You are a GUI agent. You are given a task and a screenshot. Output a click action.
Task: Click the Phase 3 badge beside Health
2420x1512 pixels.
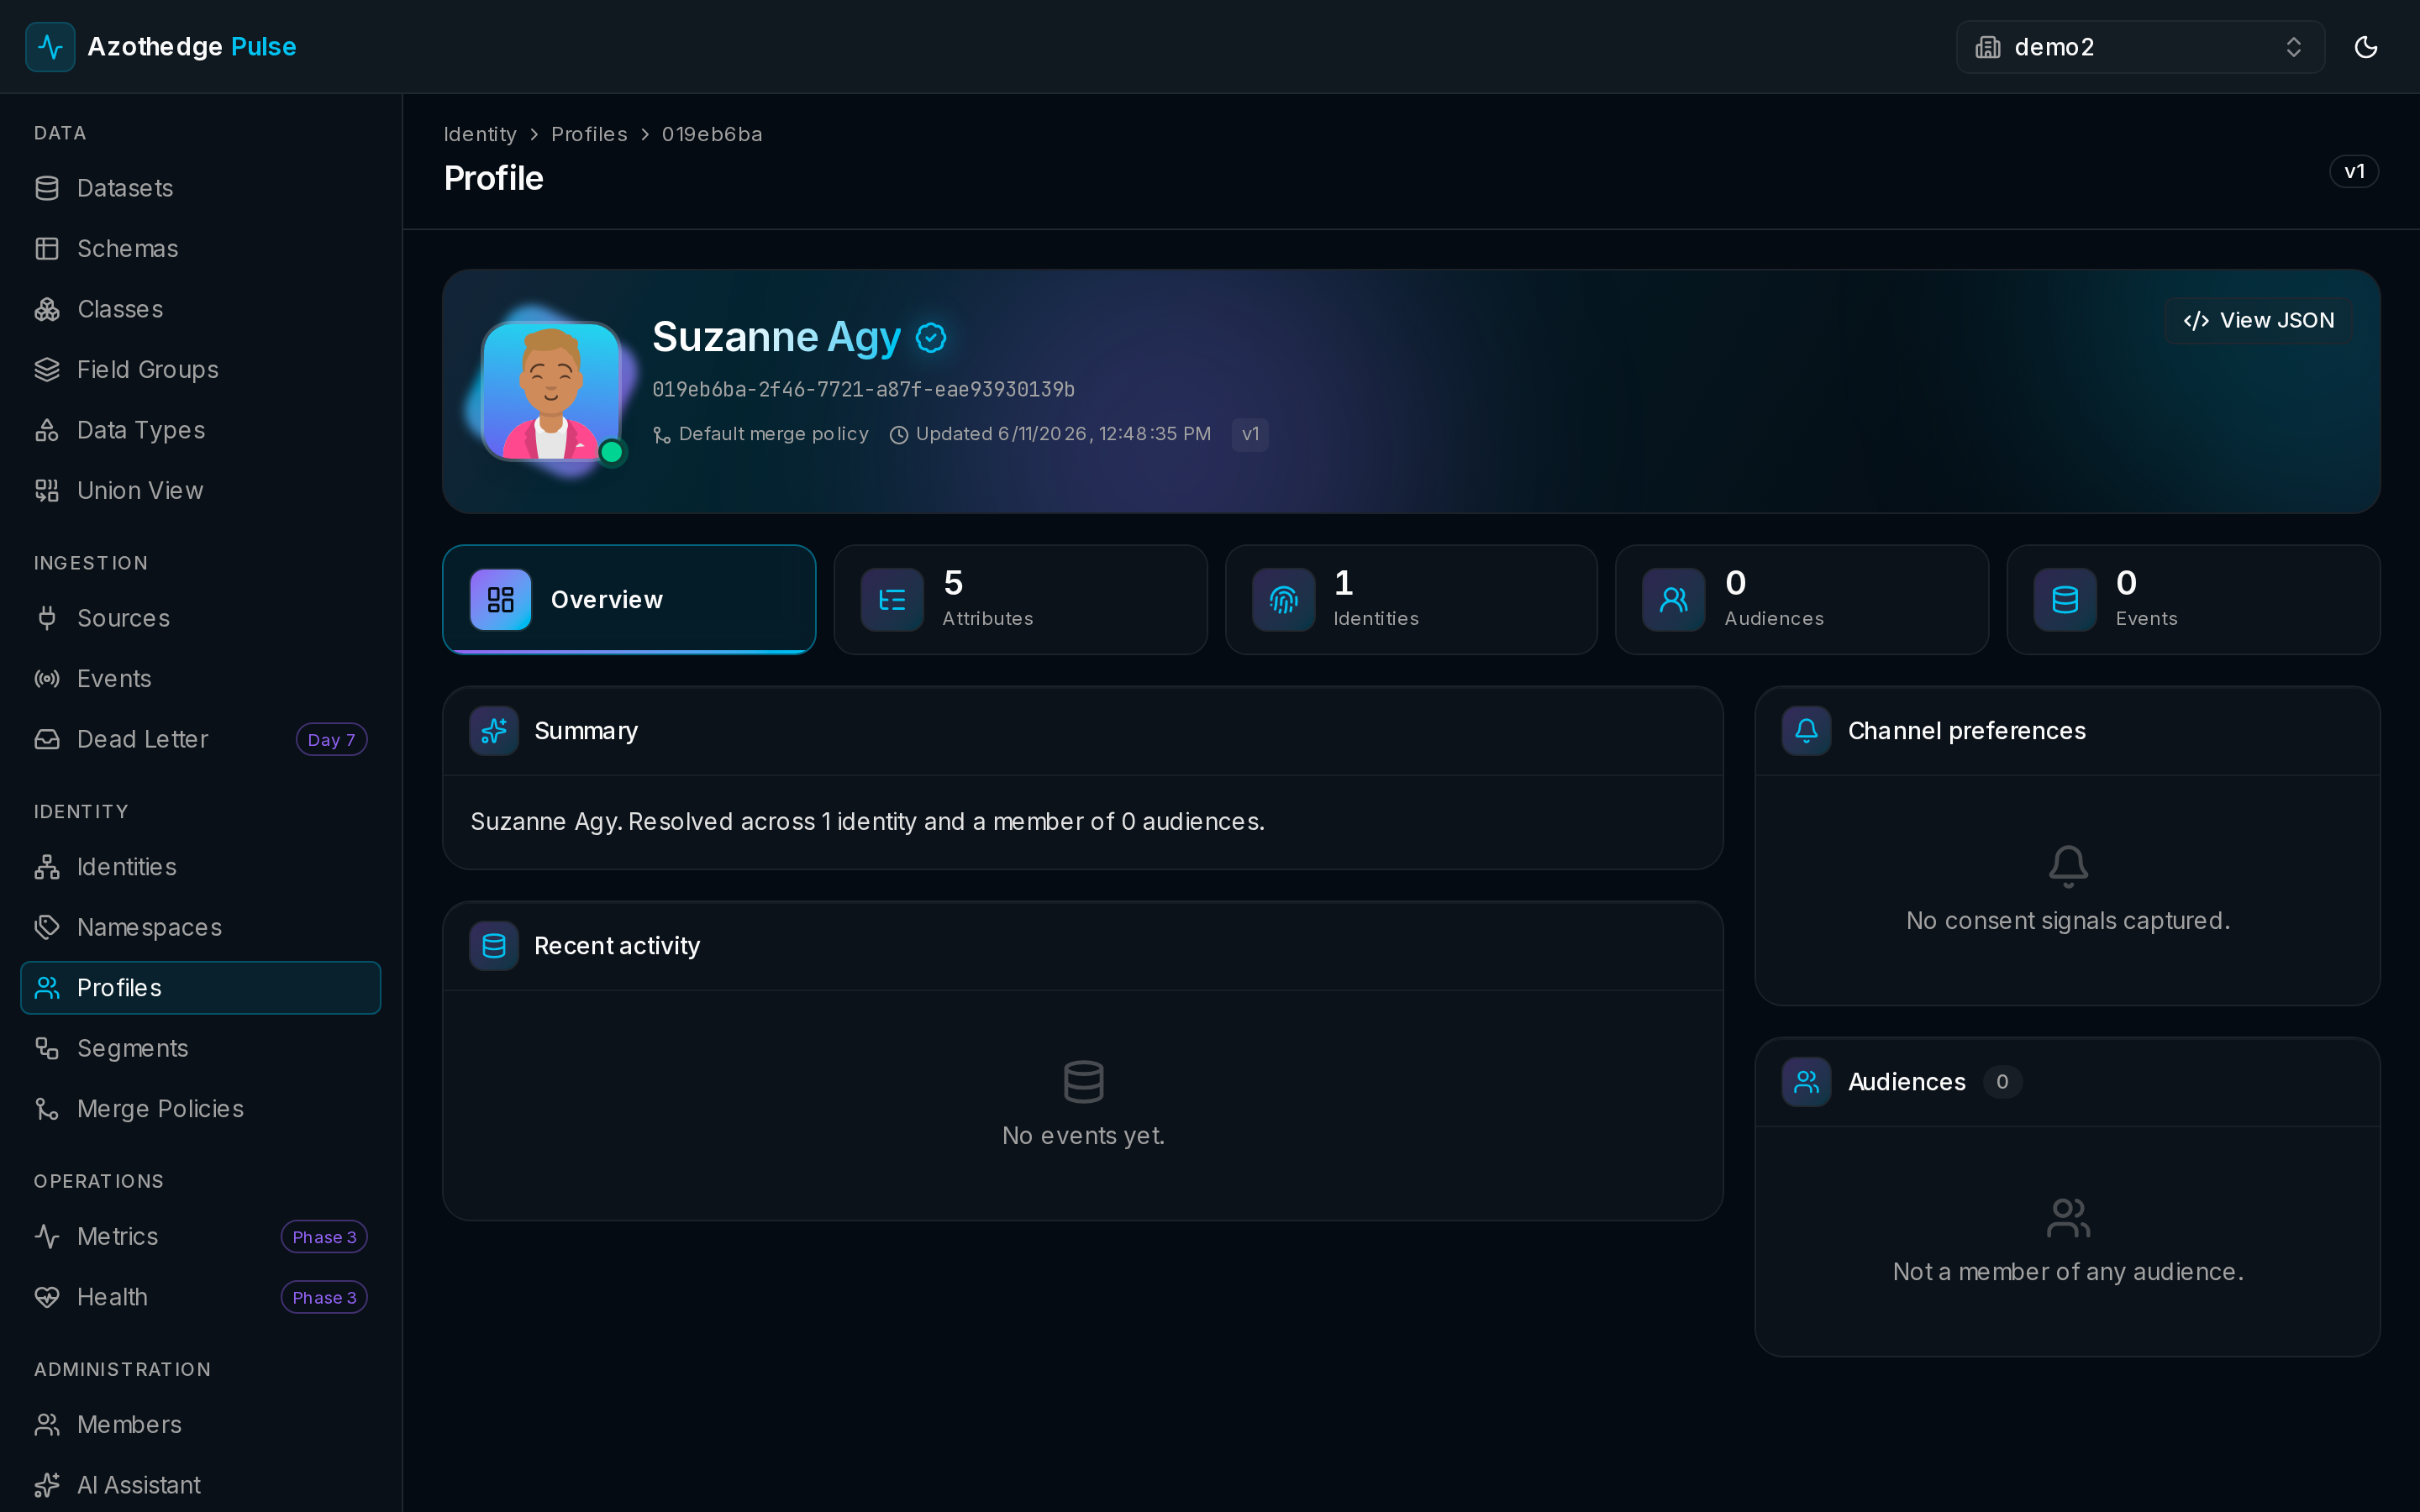tap(324, 1297)
